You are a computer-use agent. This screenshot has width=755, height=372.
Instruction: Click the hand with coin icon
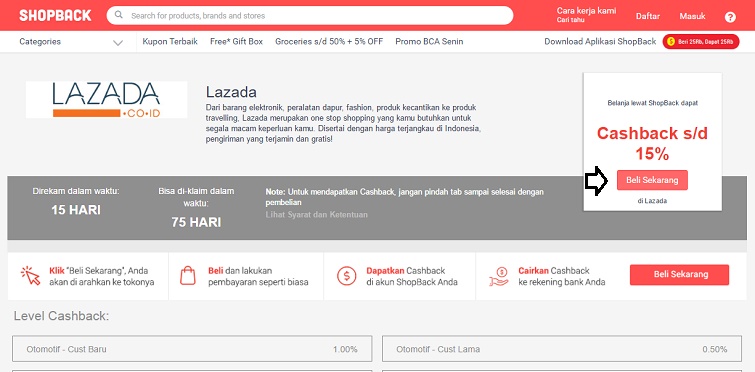[x=498, y=276]
